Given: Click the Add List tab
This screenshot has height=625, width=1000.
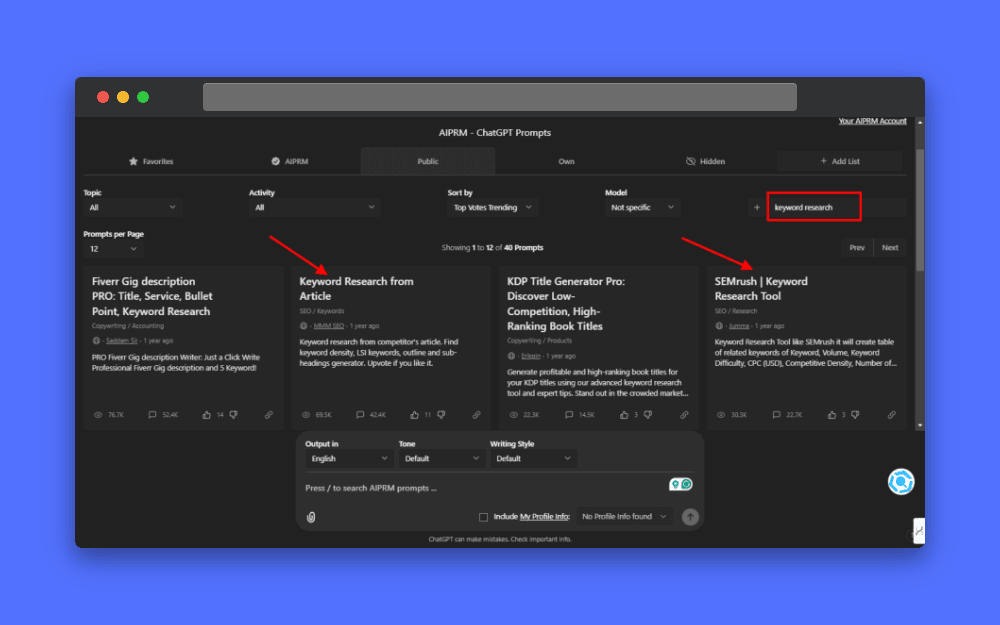Looking at the screenshot, I should pos(840,161).
